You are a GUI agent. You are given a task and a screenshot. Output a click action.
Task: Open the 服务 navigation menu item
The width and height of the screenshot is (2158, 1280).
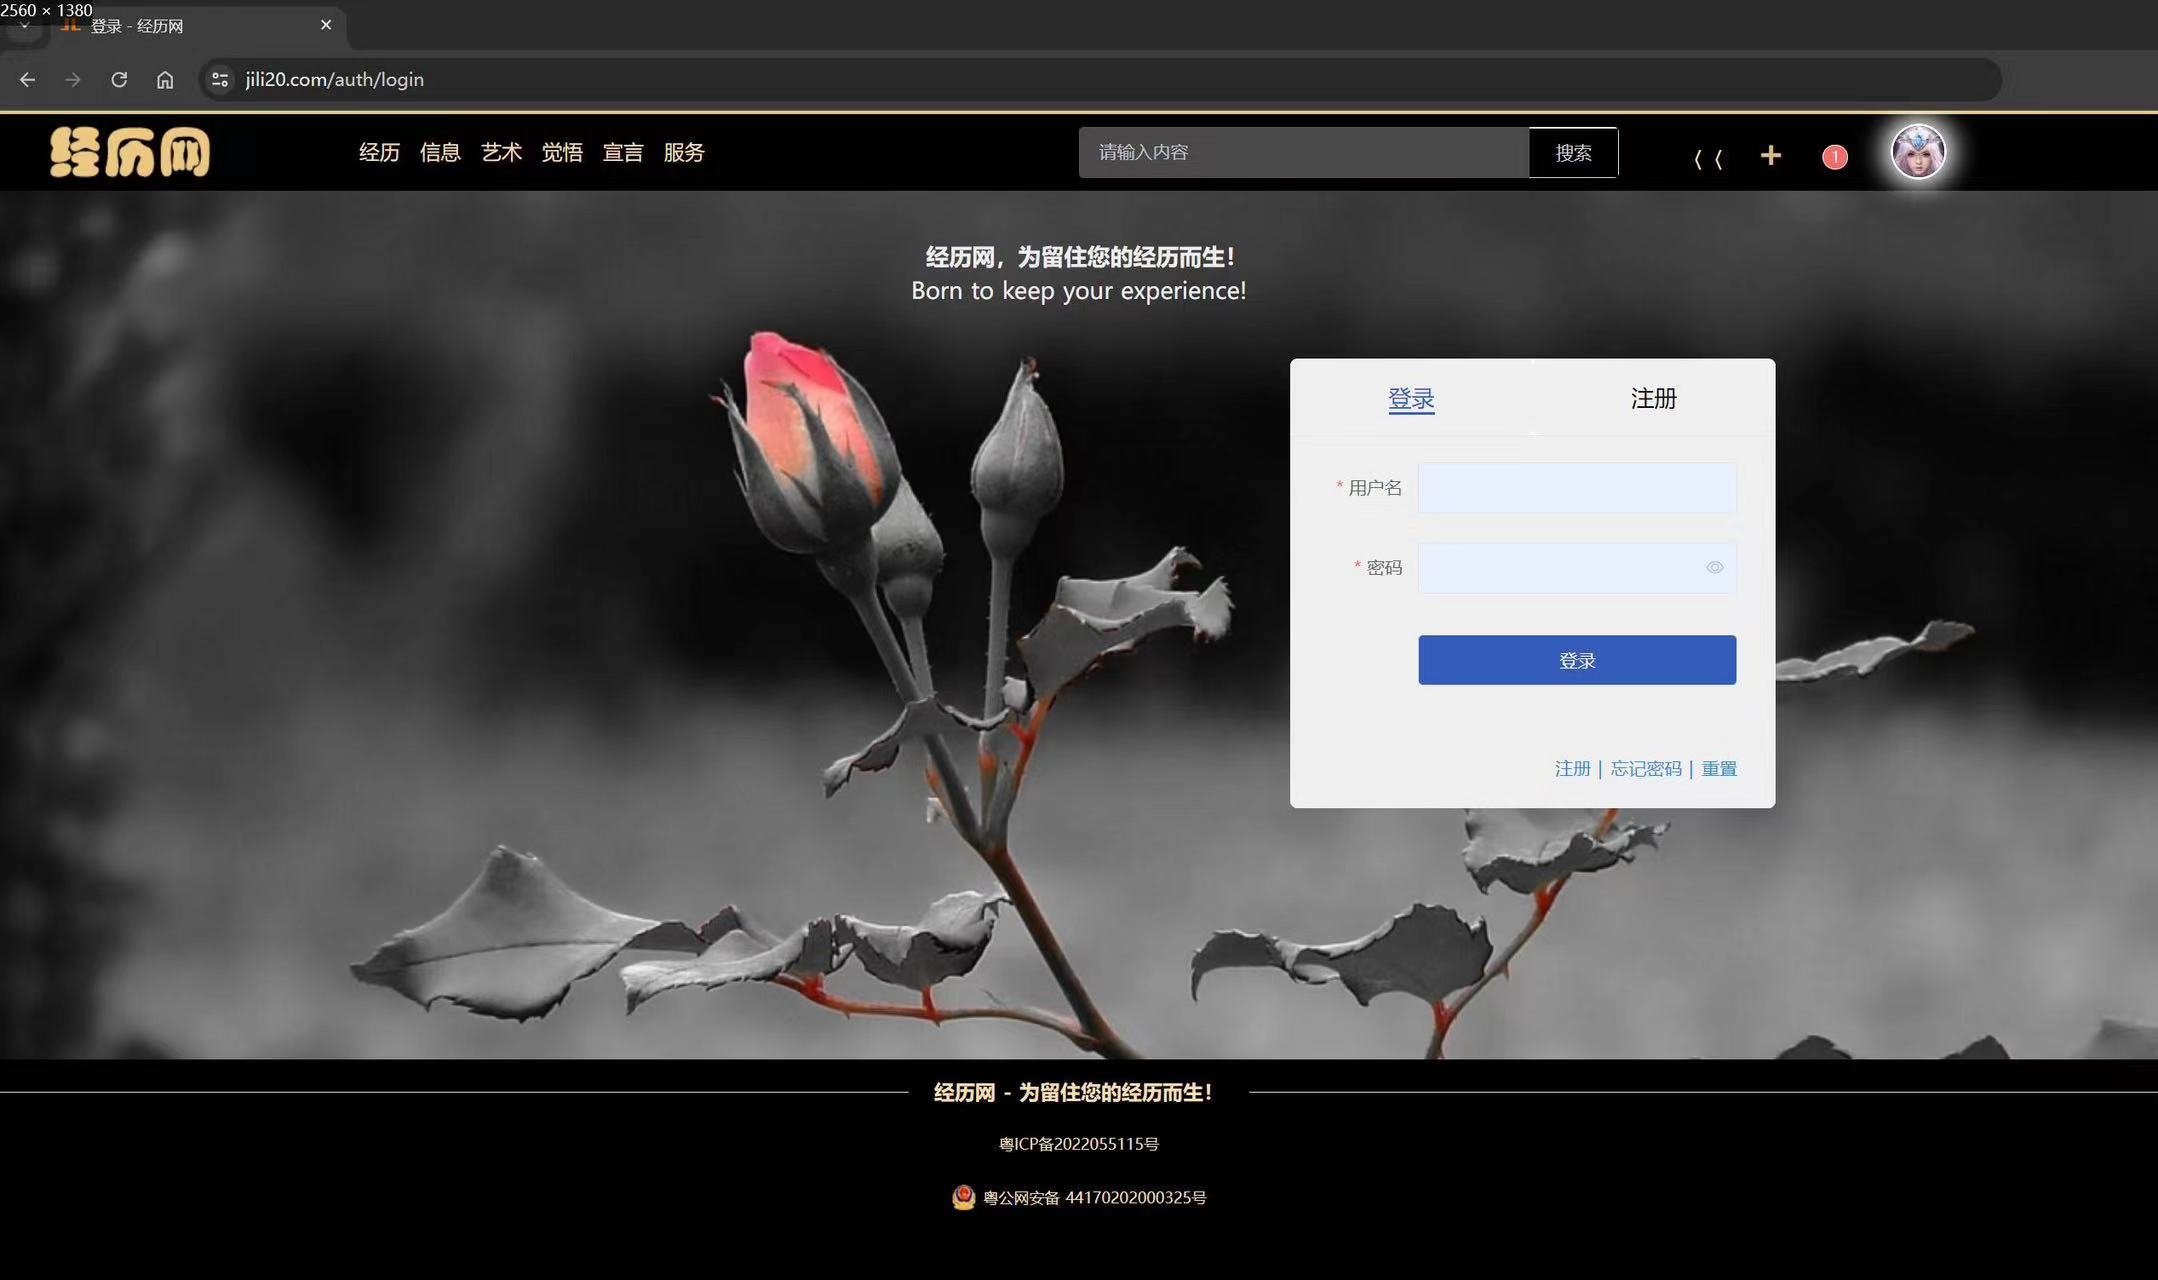point(684,152)
